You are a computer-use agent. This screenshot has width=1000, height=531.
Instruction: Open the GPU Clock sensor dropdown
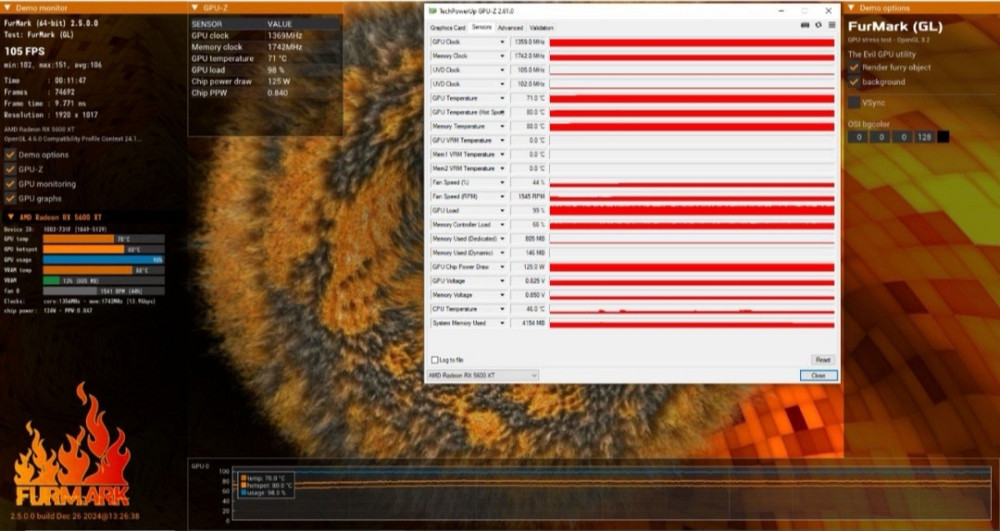[x=502, y=42]
